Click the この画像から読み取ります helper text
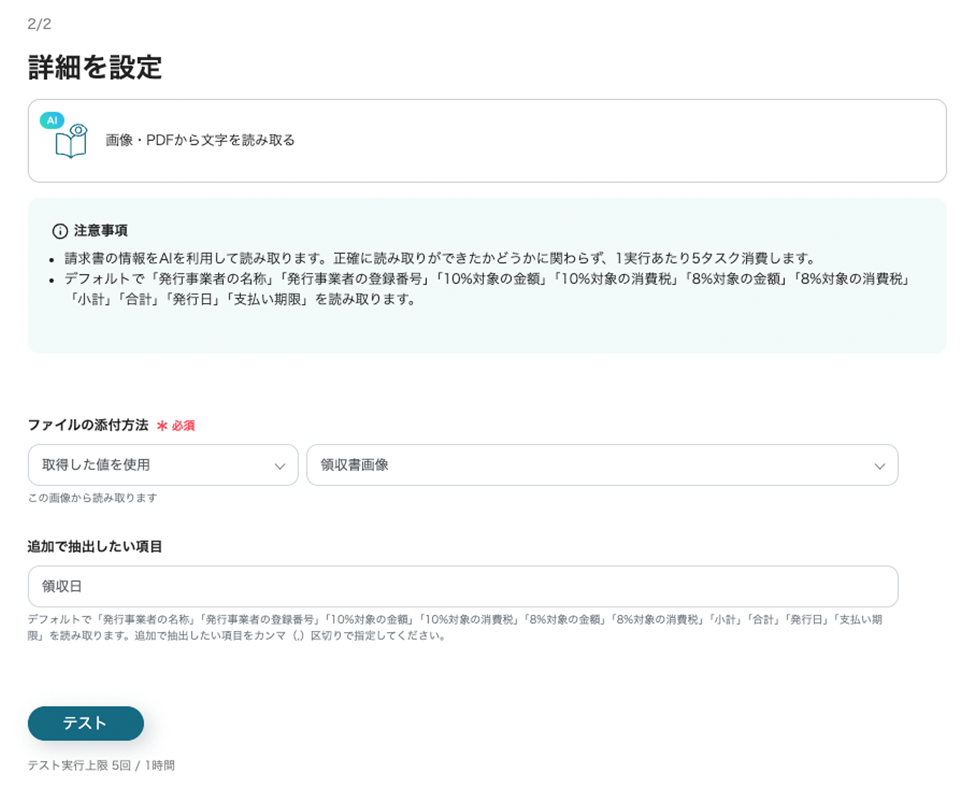960x787 pixels. coord(92,497)
